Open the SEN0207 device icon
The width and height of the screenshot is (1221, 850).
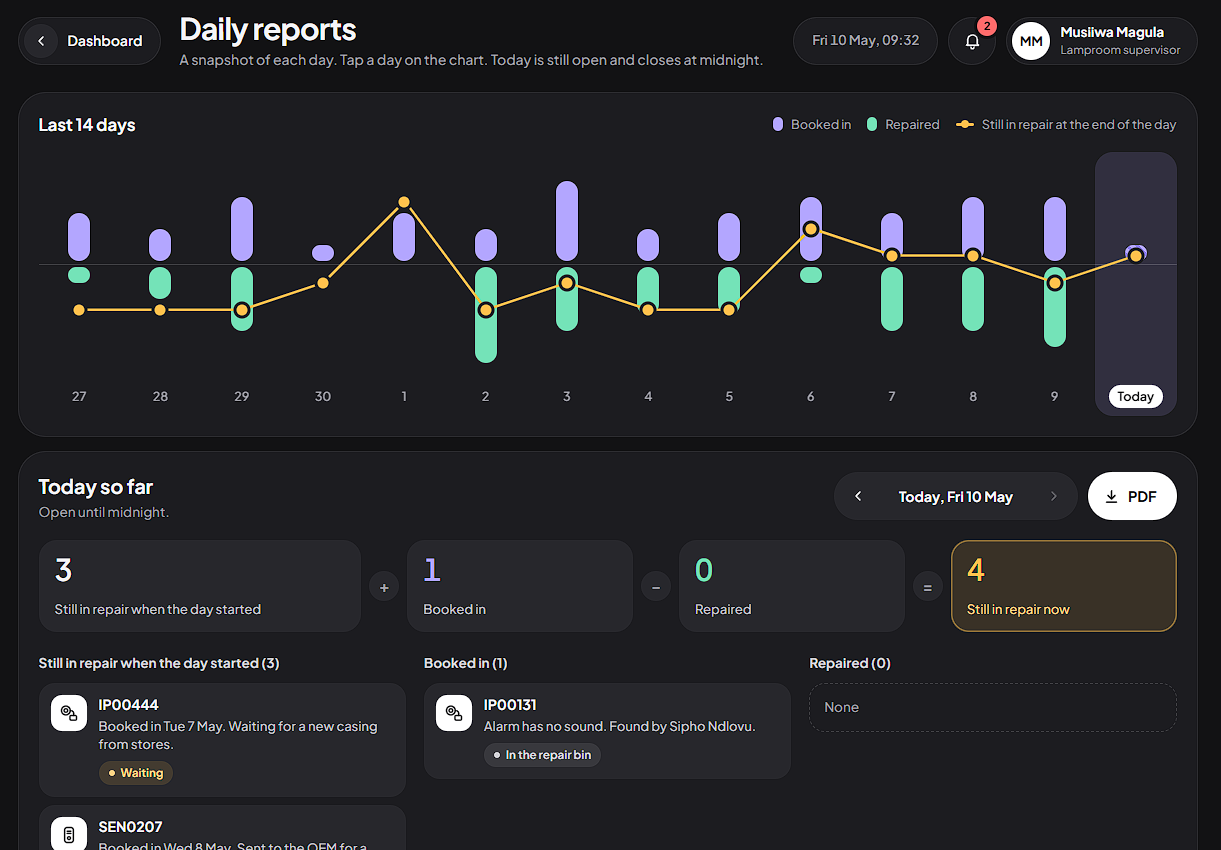pos(69,835)
